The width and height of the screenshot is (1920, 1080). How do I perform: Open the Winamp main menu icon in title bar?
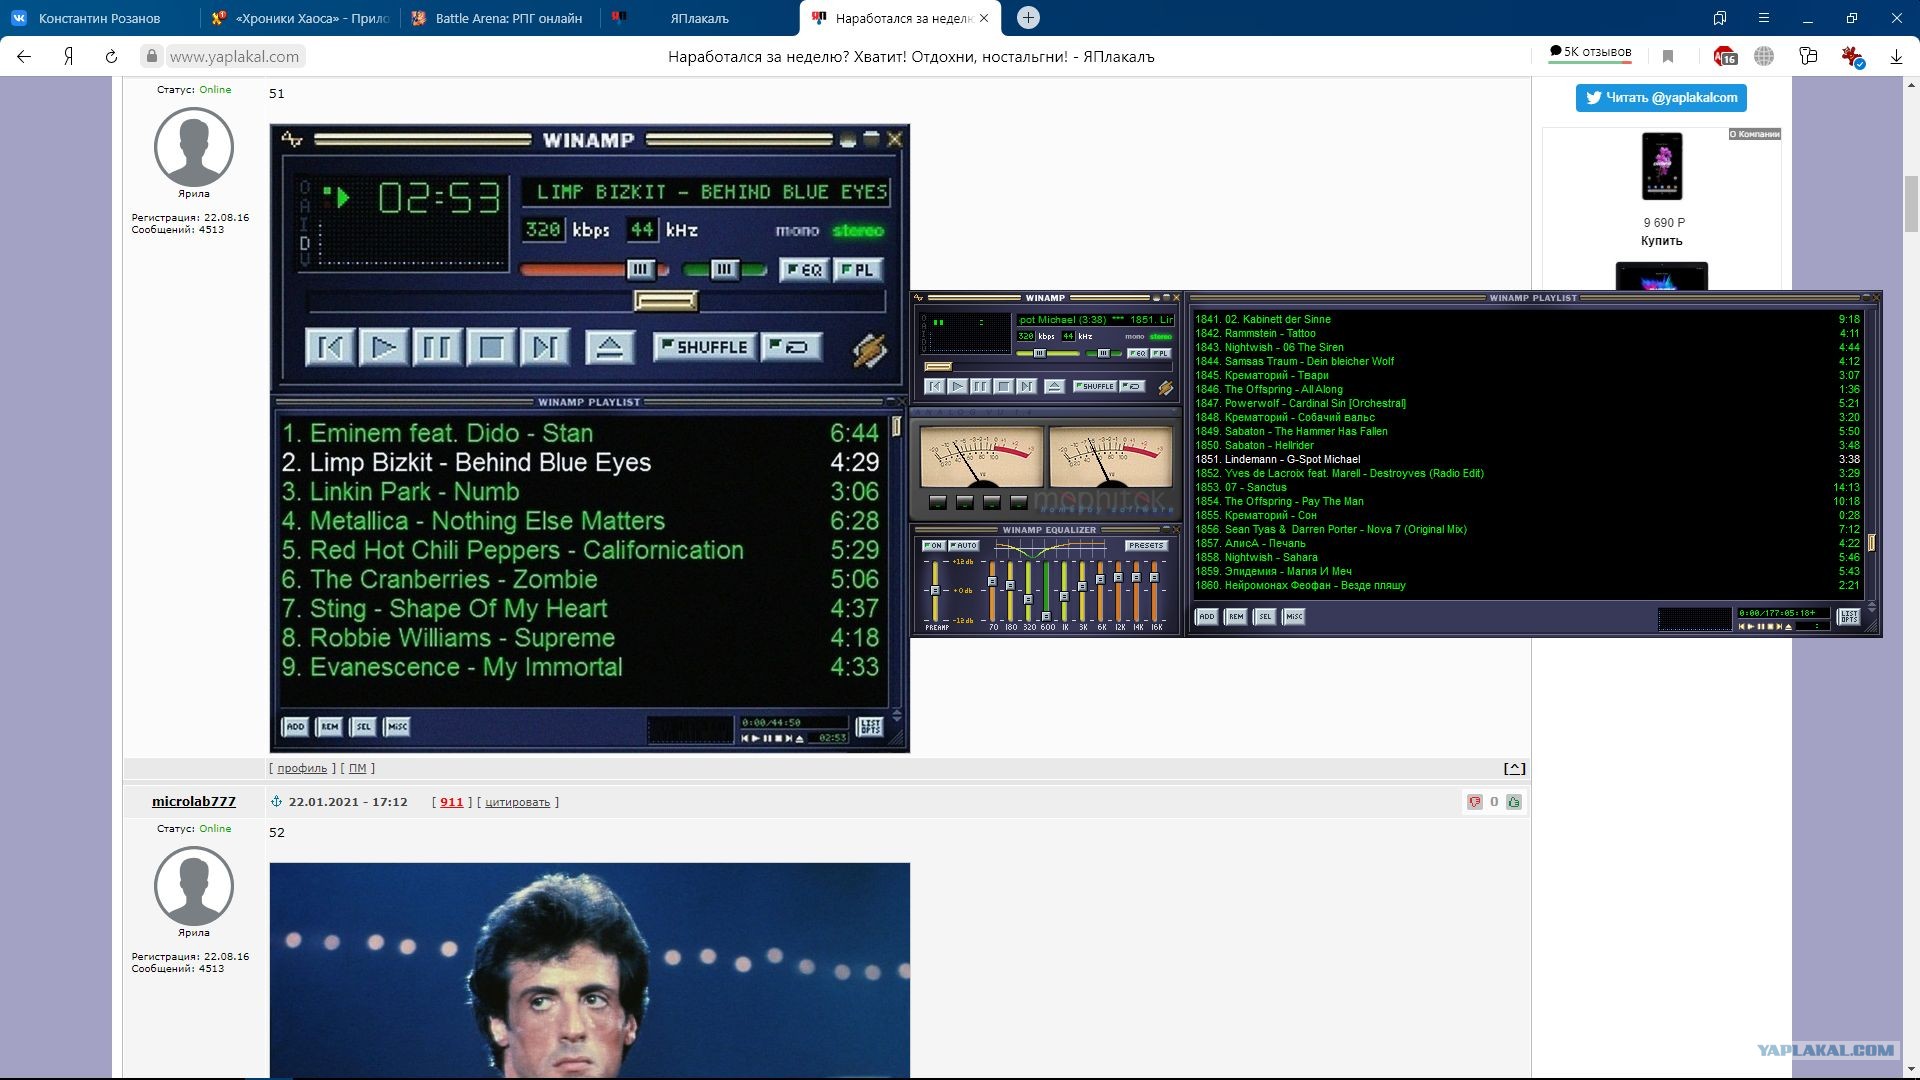click(292, 140)
